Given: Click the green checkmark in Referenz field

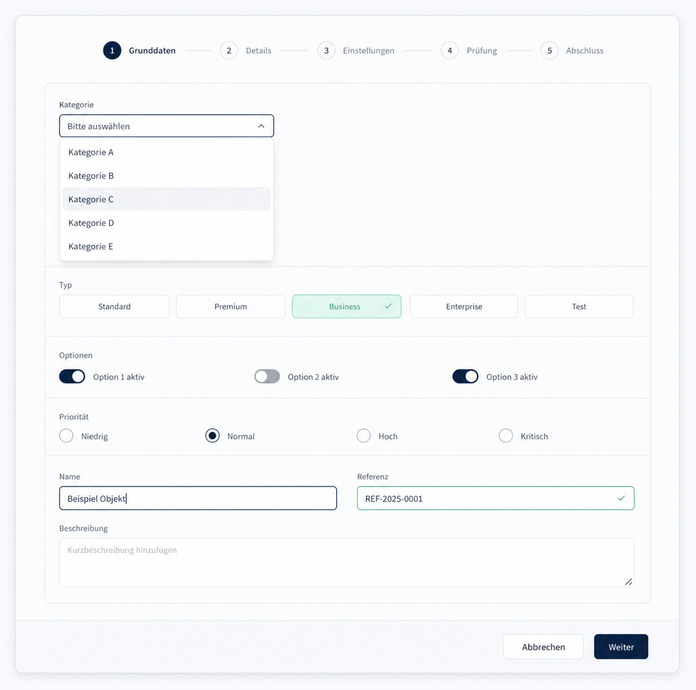Looking at the screenshot, I should pos(621,498).
